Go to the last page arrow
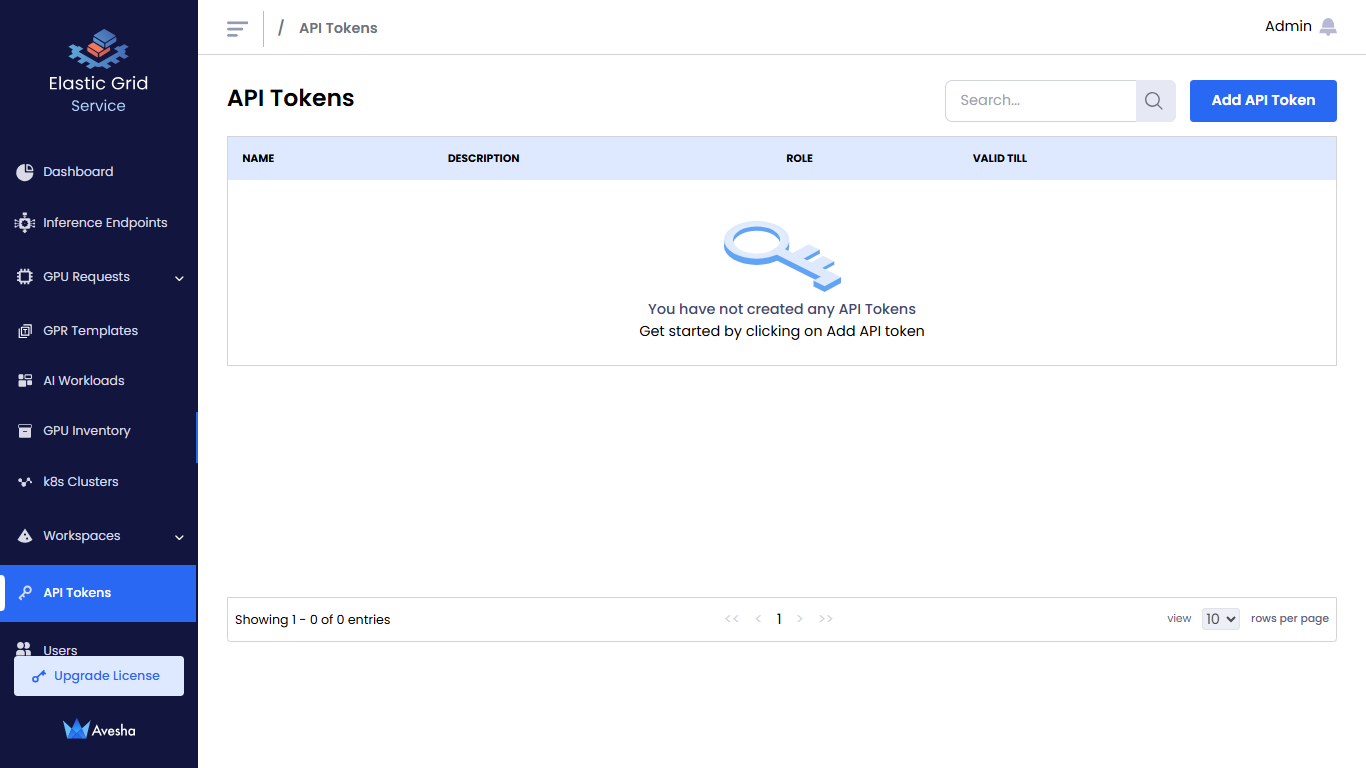 click(826, 619)
